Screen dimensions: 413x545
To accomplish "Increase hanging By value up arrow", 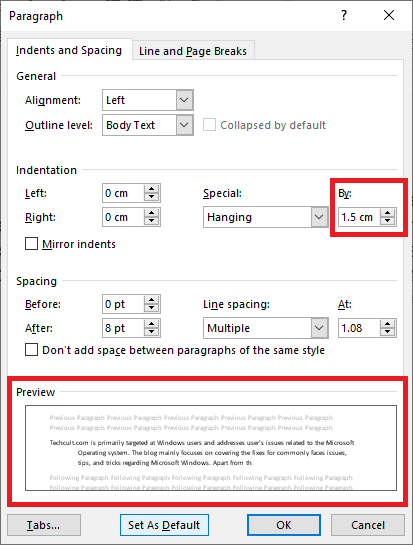I will [x=388, y=213].
